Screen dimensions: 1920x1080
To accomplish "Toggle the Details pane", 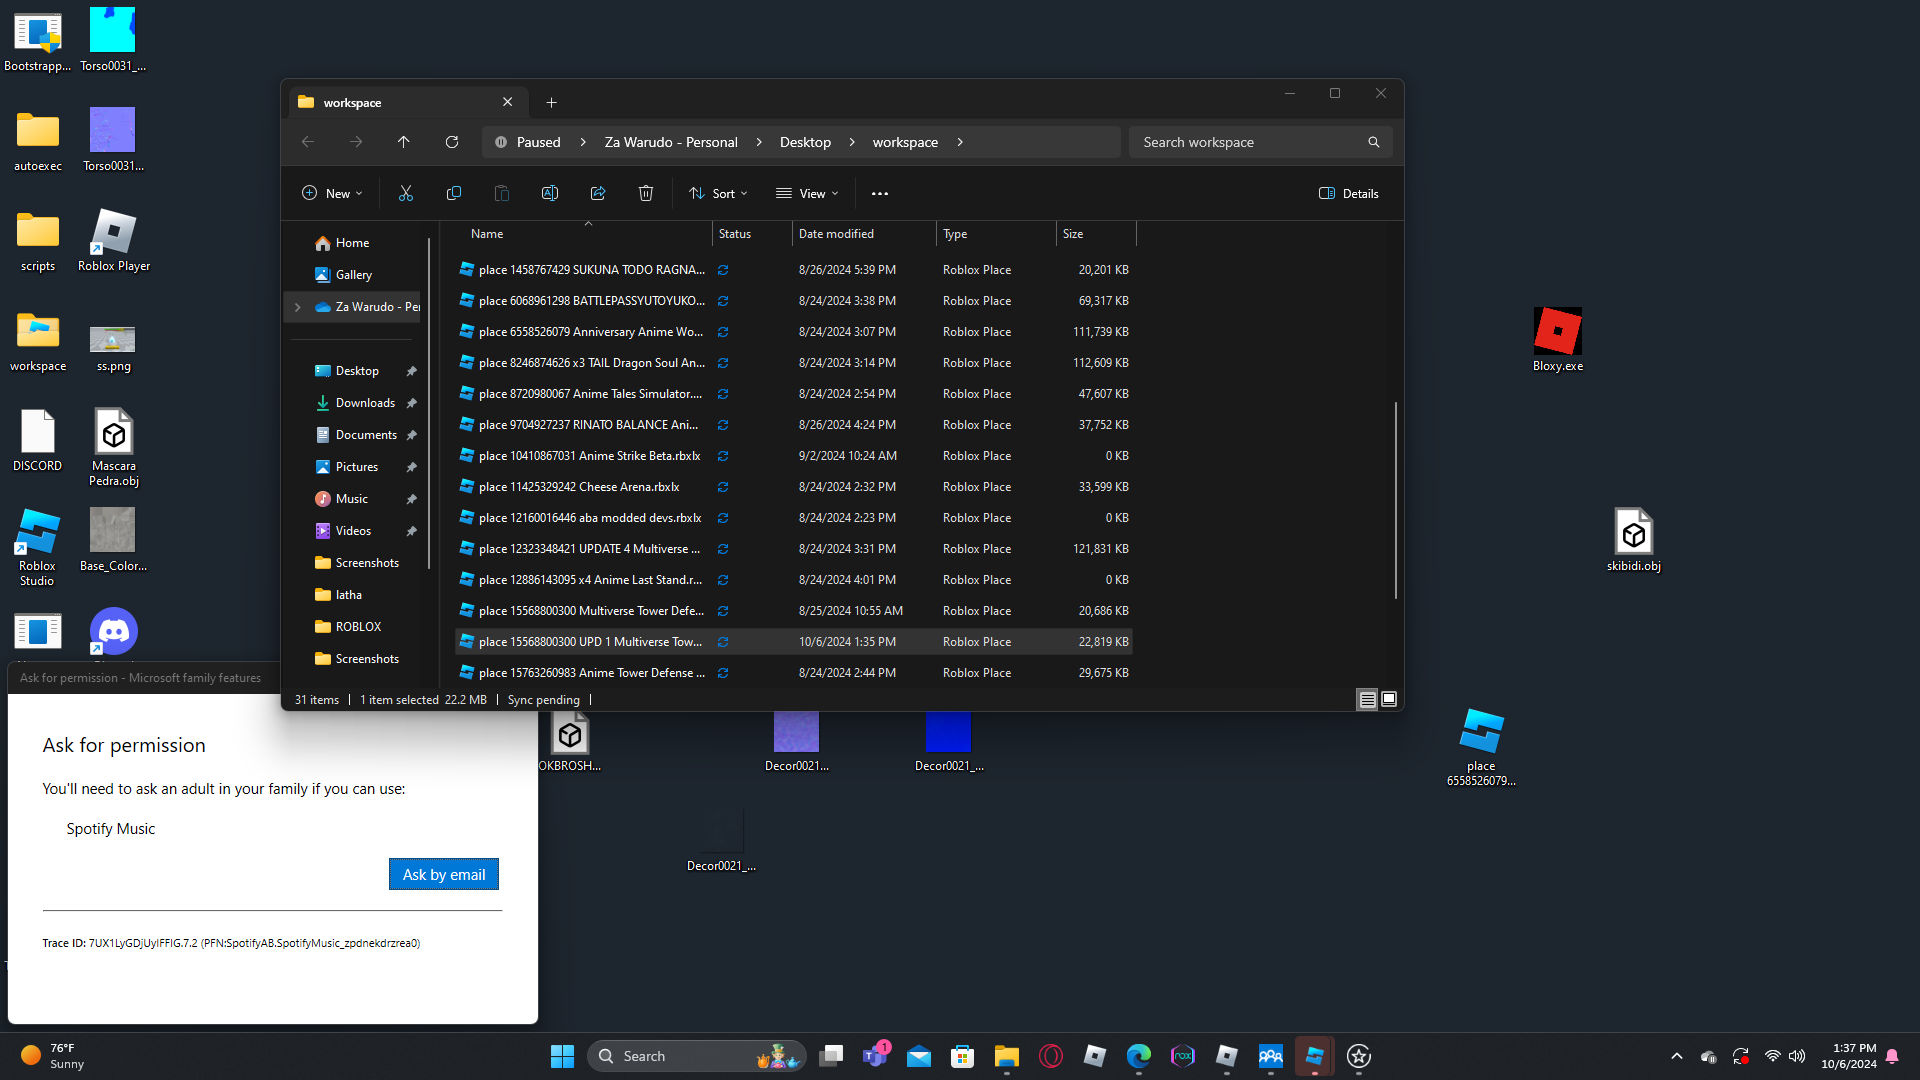I will pos(1348,193).
